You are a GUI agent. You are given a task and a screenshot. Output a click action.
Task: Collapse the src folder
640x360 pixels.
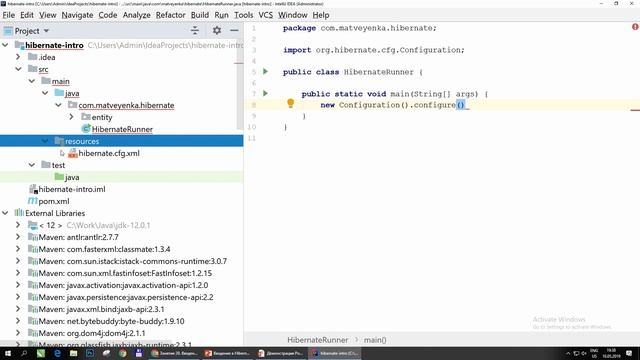coord(18,69)
